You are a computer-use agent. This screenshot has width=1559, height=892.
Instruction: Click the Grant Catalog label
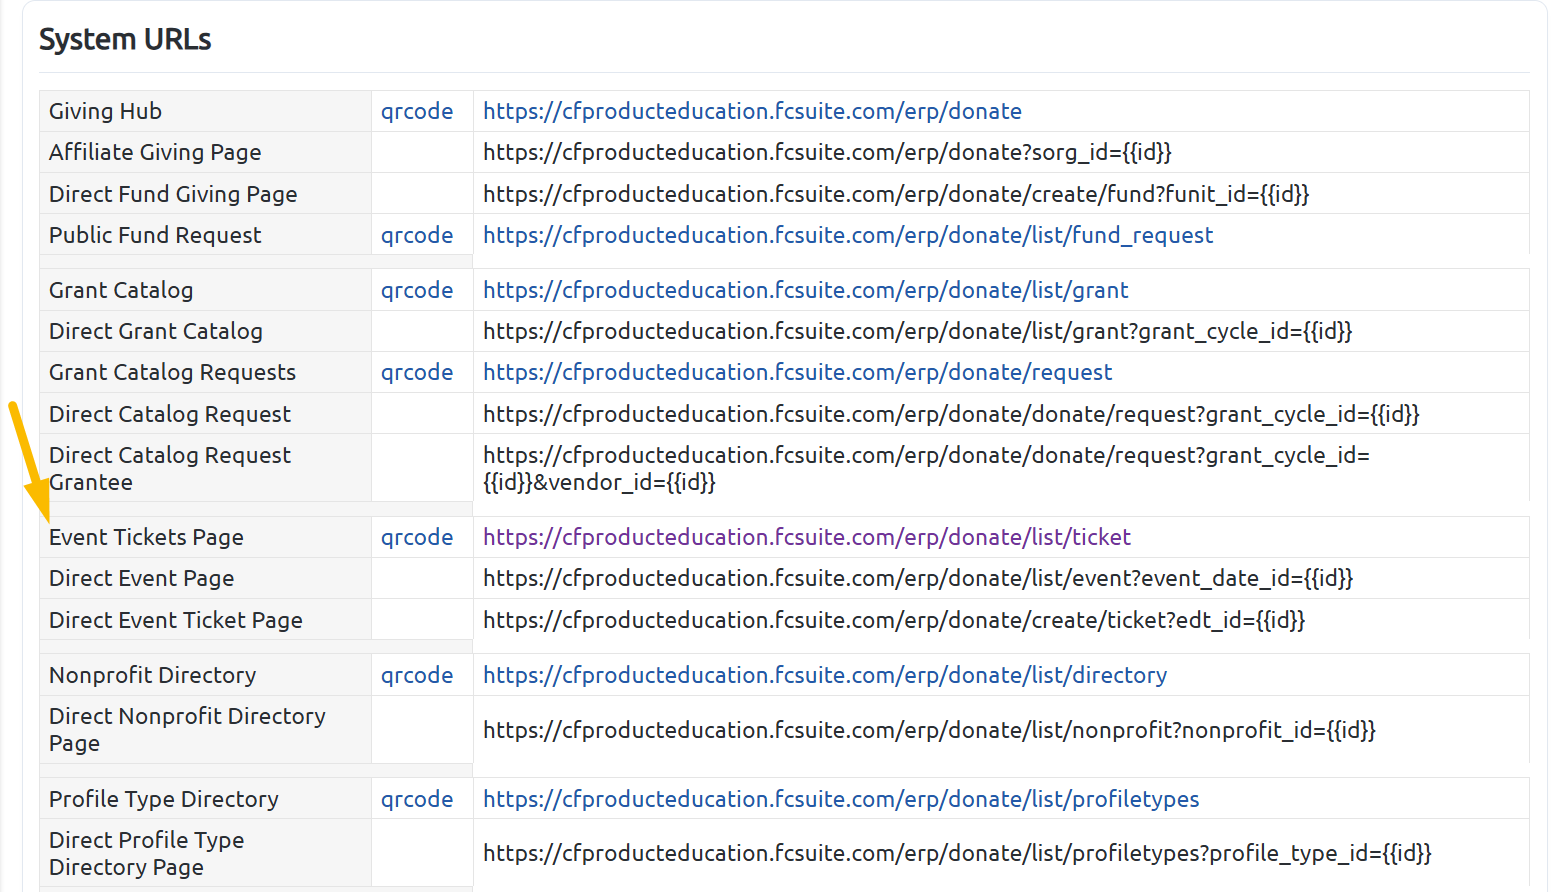121,290
